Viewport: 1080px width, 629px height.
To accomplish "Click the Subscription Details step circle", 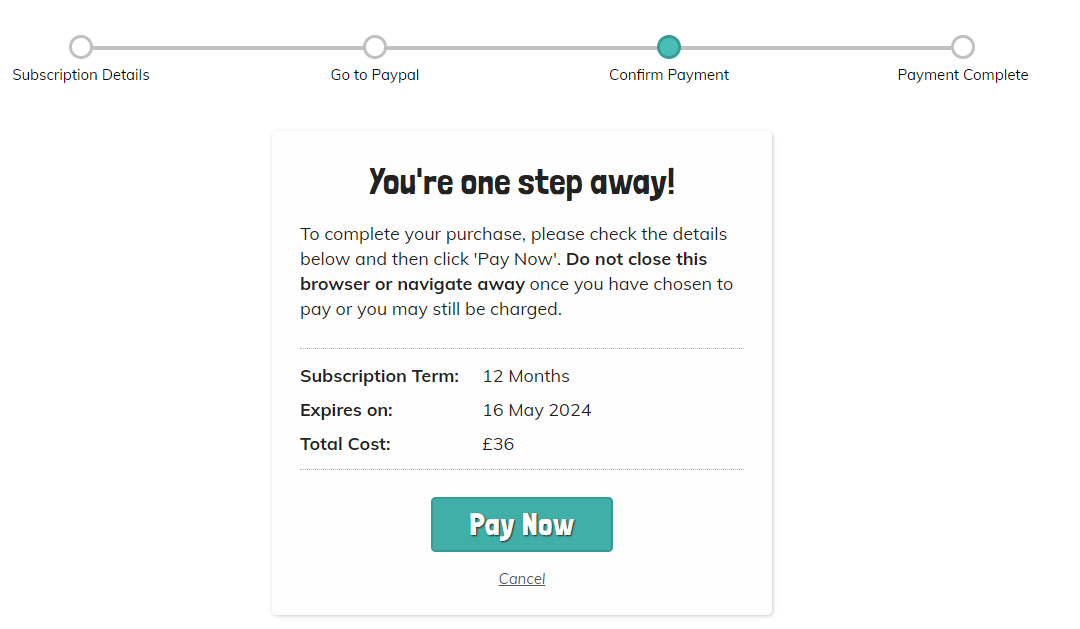I will pos(81,47).
